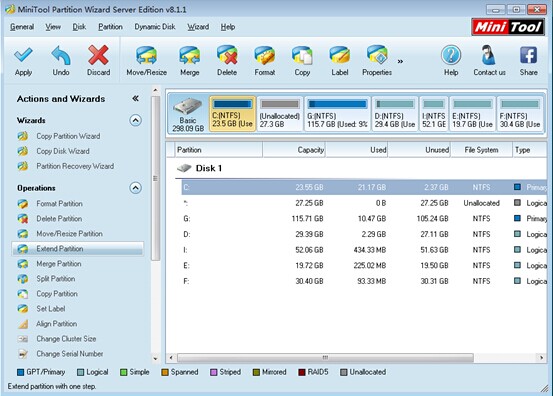Select F:(NTFS) 30.4 GB block
This screenshot has width=553, height=396.
click(x=520, y=114)
